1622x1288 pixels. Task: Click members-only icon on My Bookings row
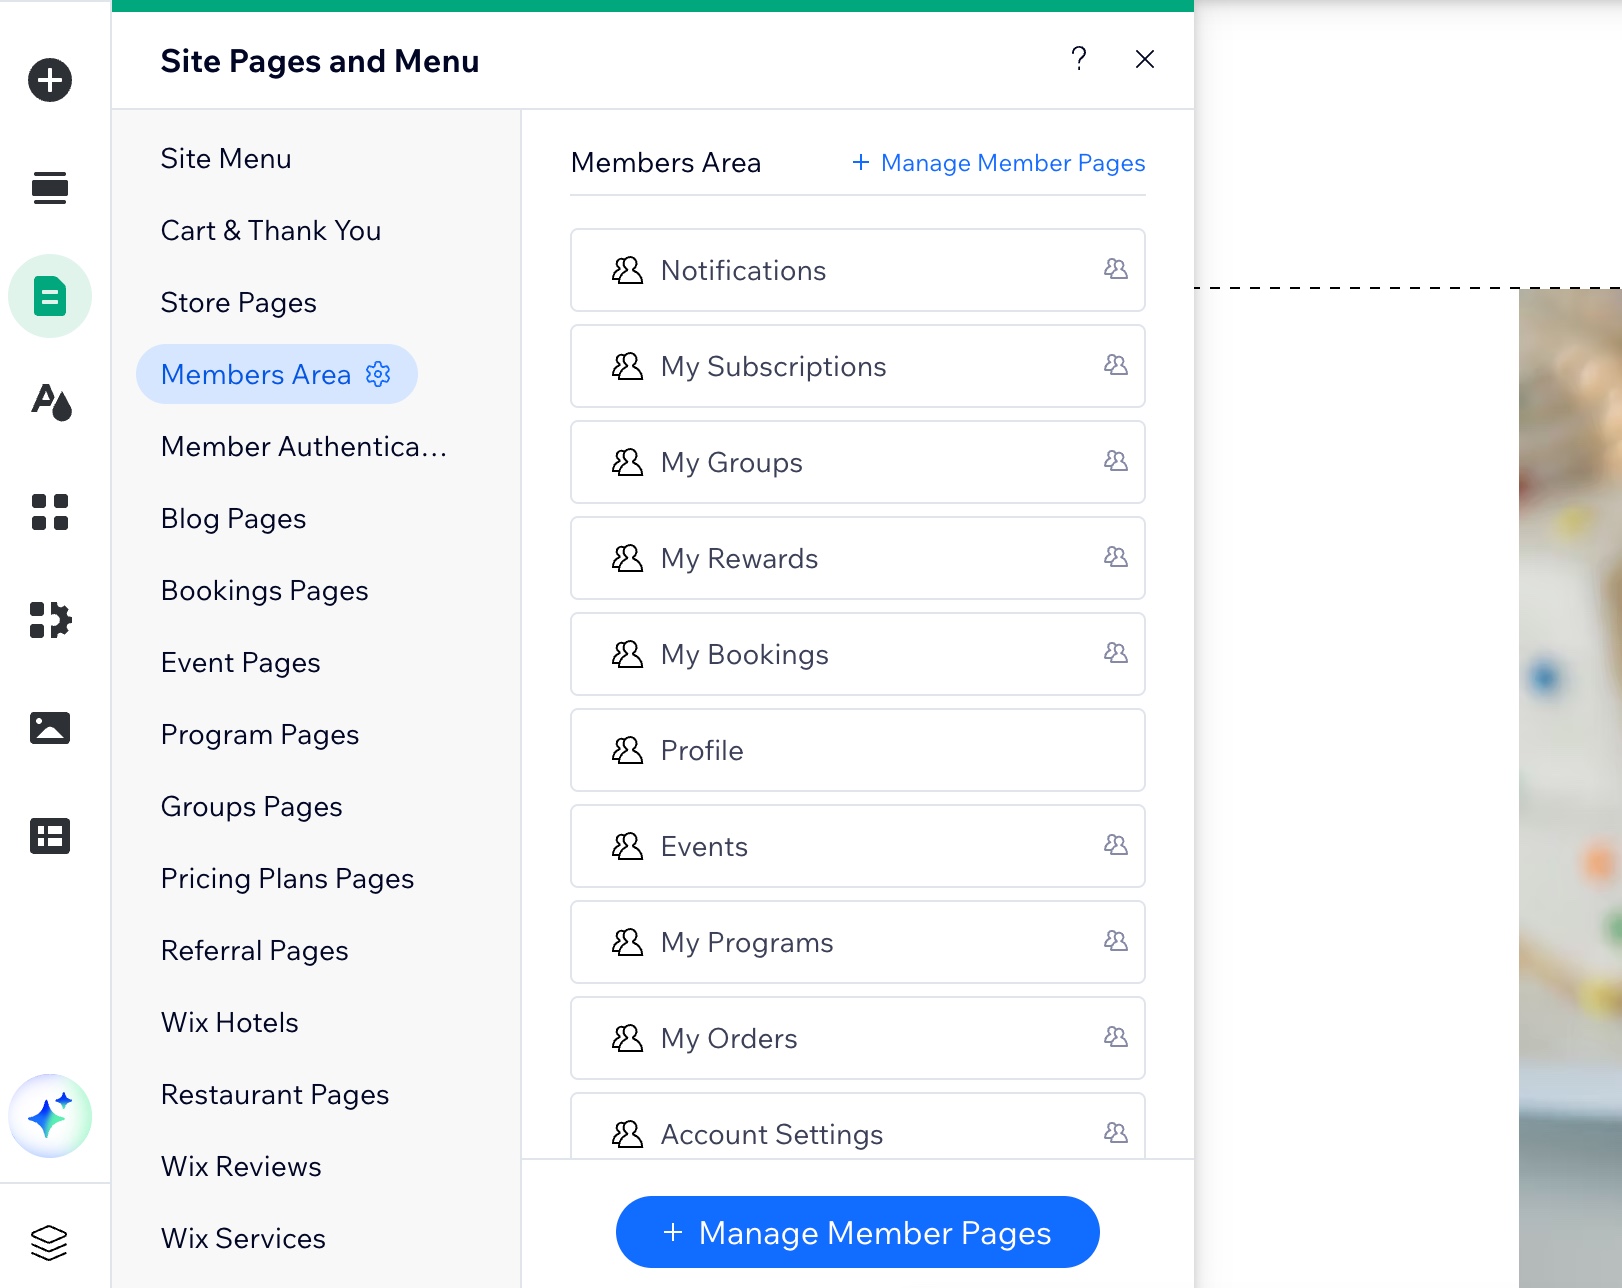pyautogui.click(x=1116, y=653)
